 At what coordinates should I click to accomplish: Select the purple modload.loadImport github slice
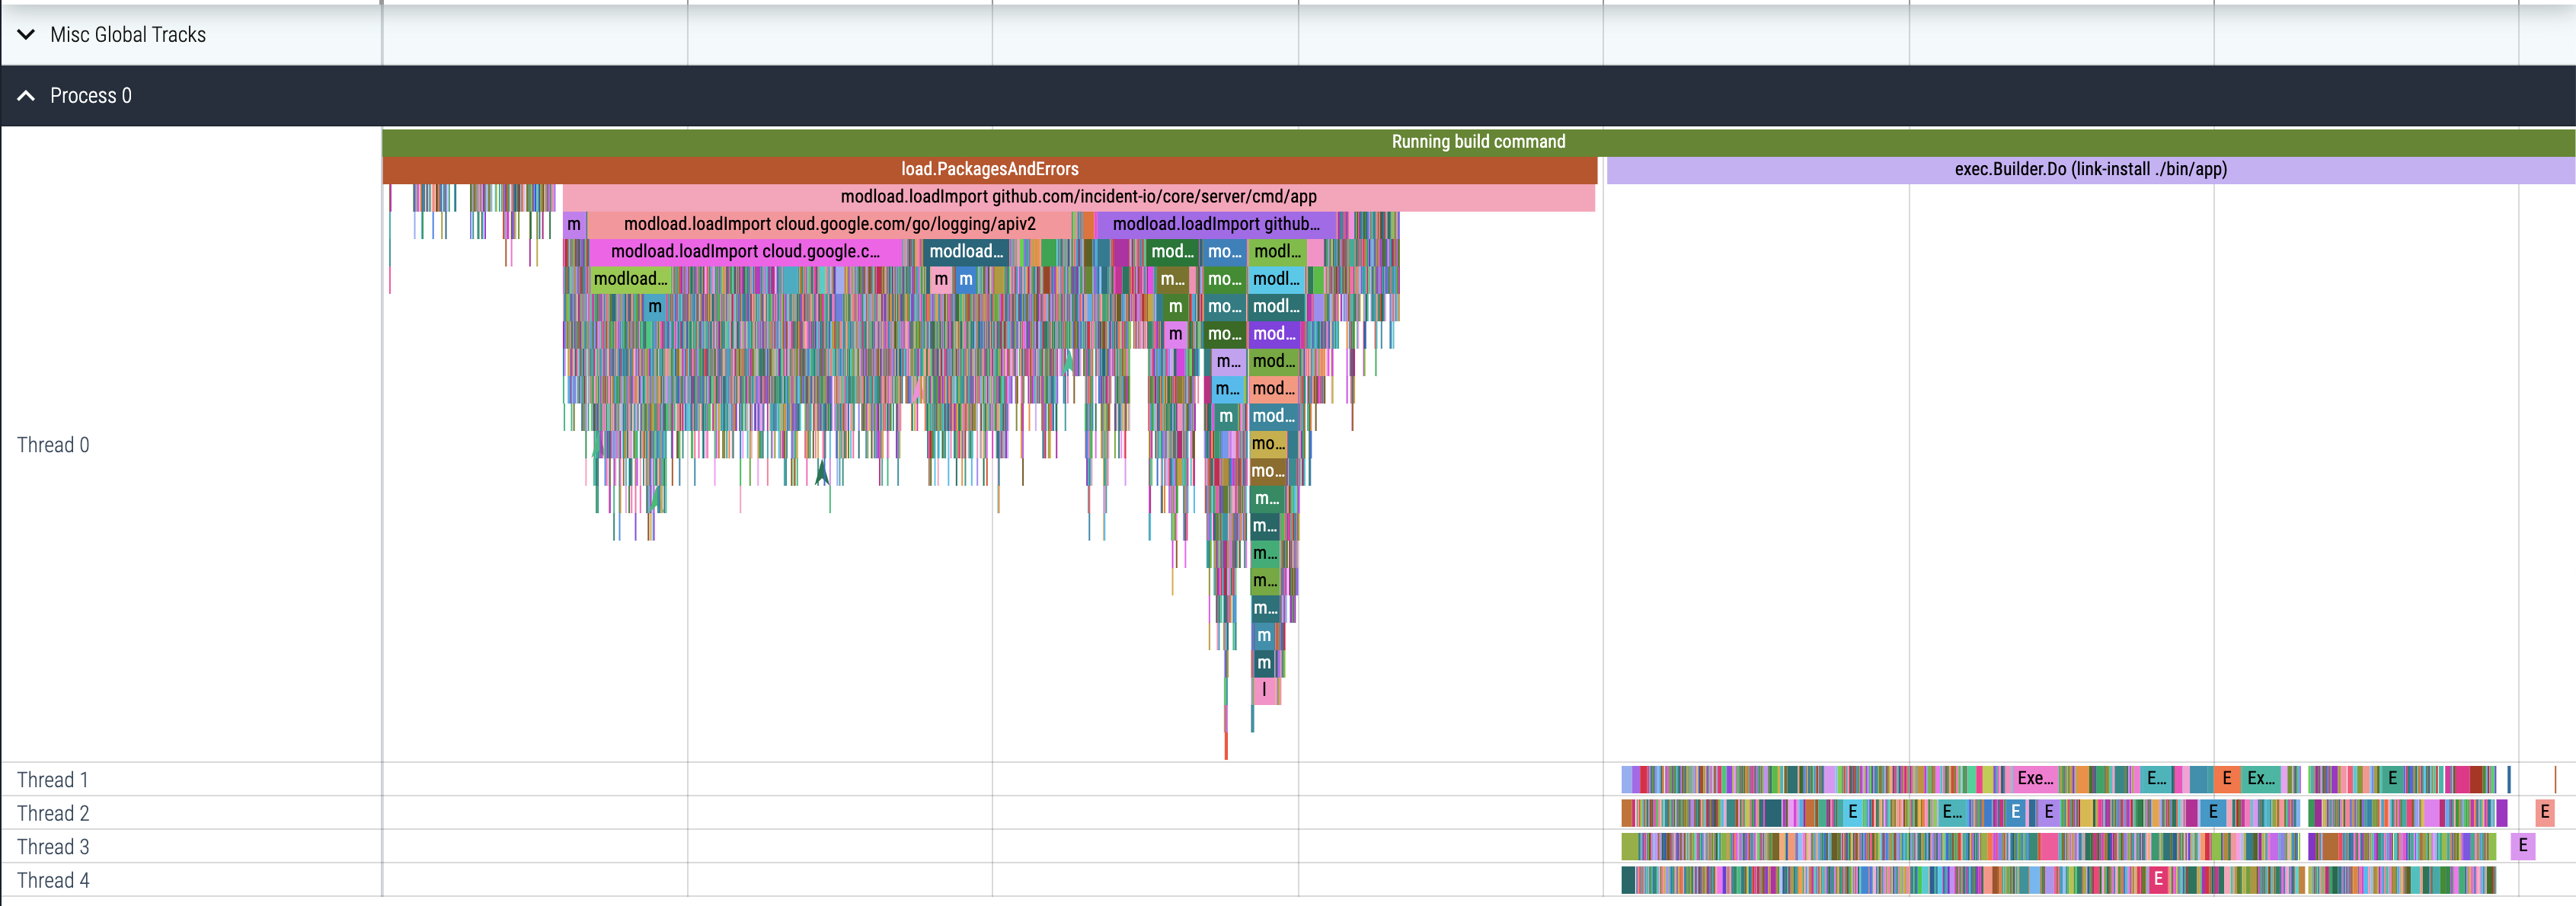pos(1215,224)
